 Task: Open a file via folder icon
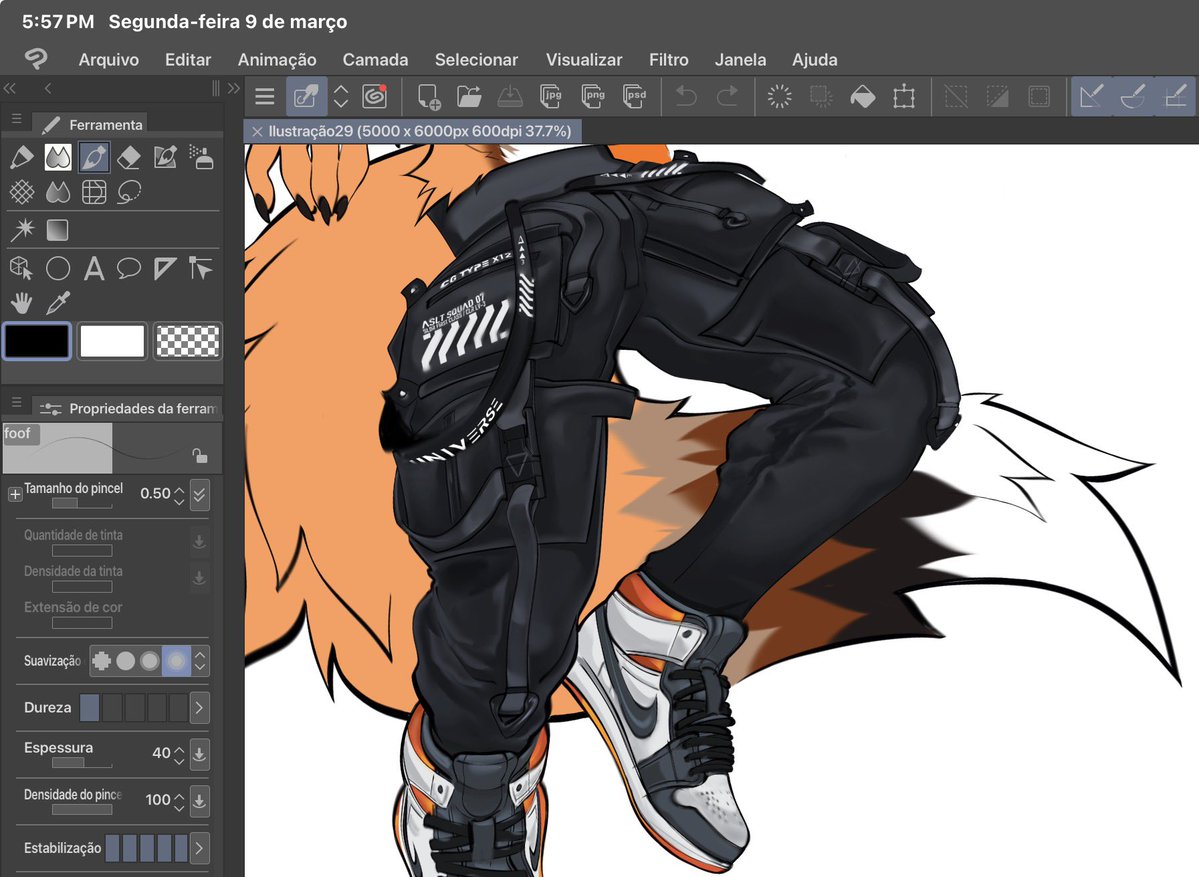tap(469, 96)
